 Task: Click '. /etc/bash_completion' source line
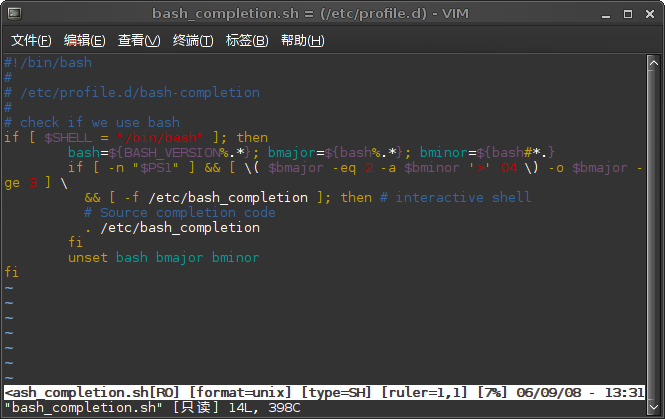click(172, 228)
